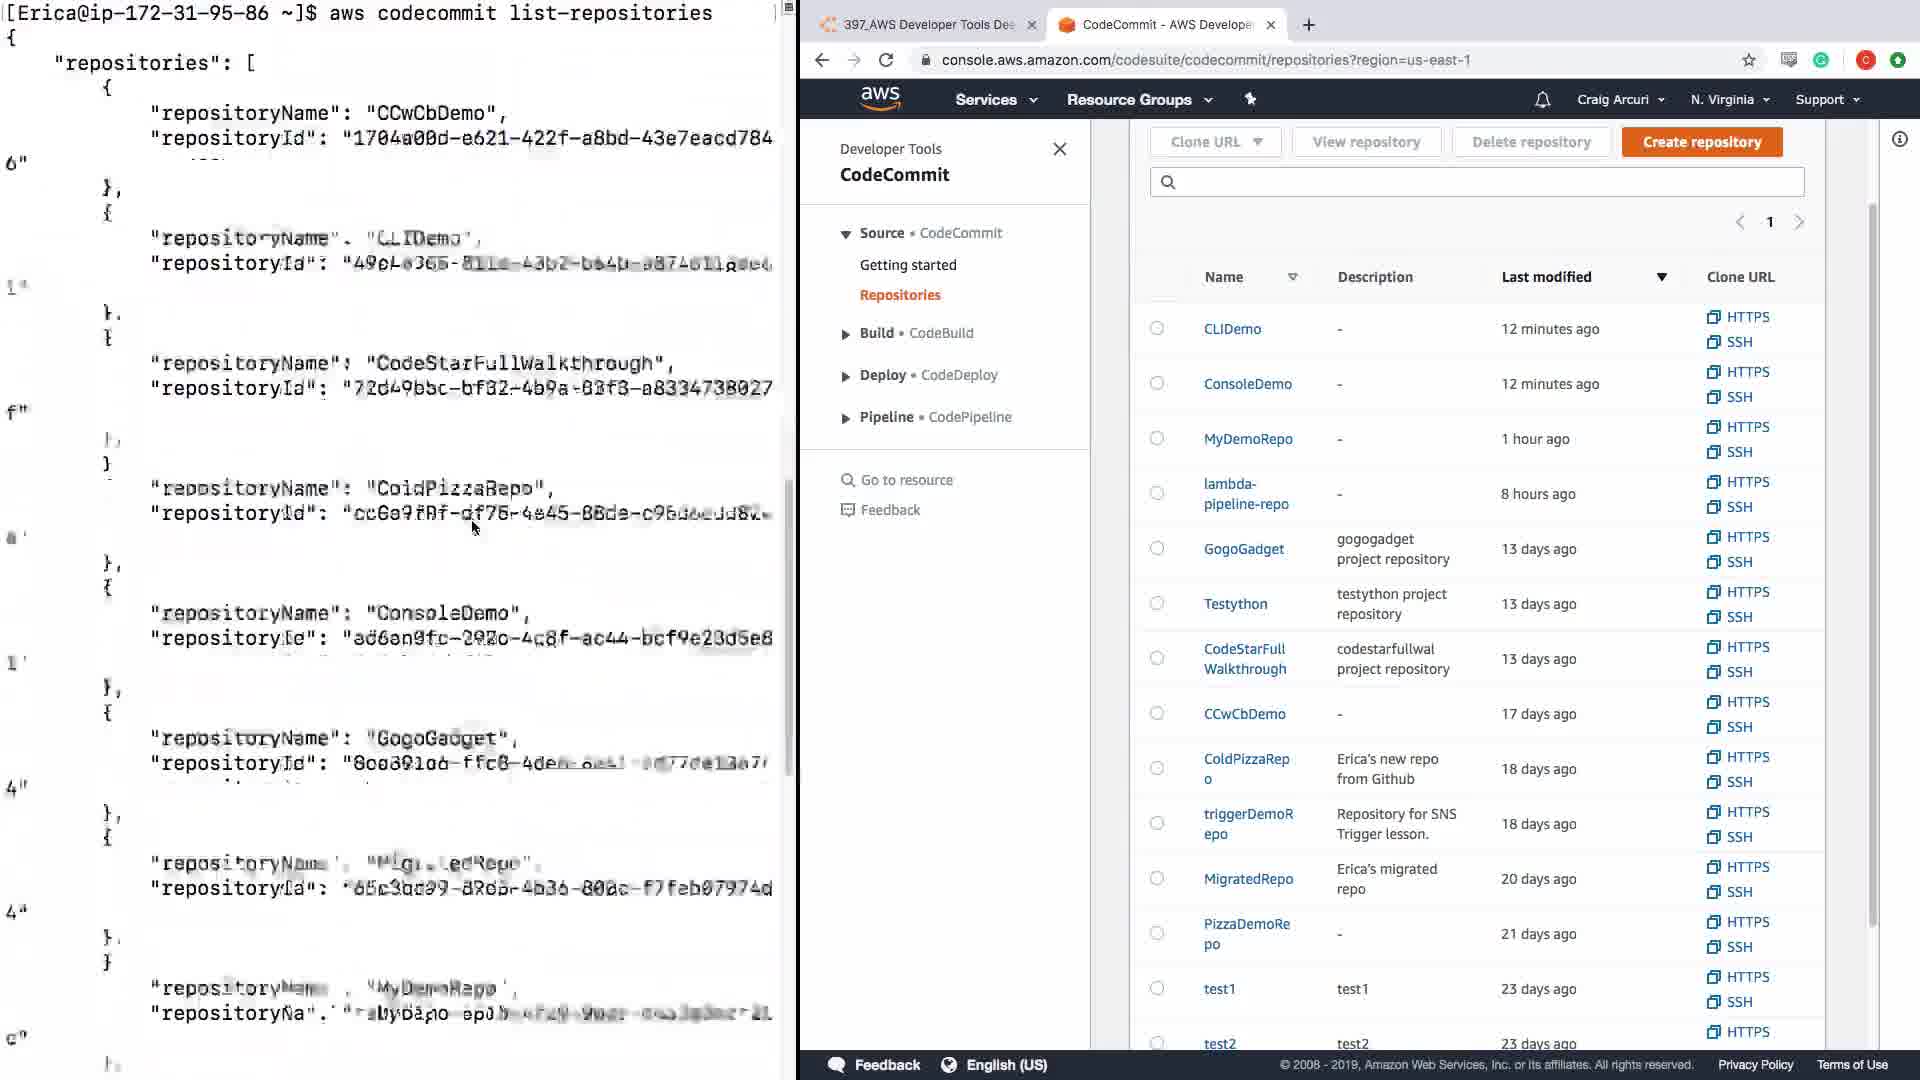Open the info panel icon at right edge

tap(1899, 140)
